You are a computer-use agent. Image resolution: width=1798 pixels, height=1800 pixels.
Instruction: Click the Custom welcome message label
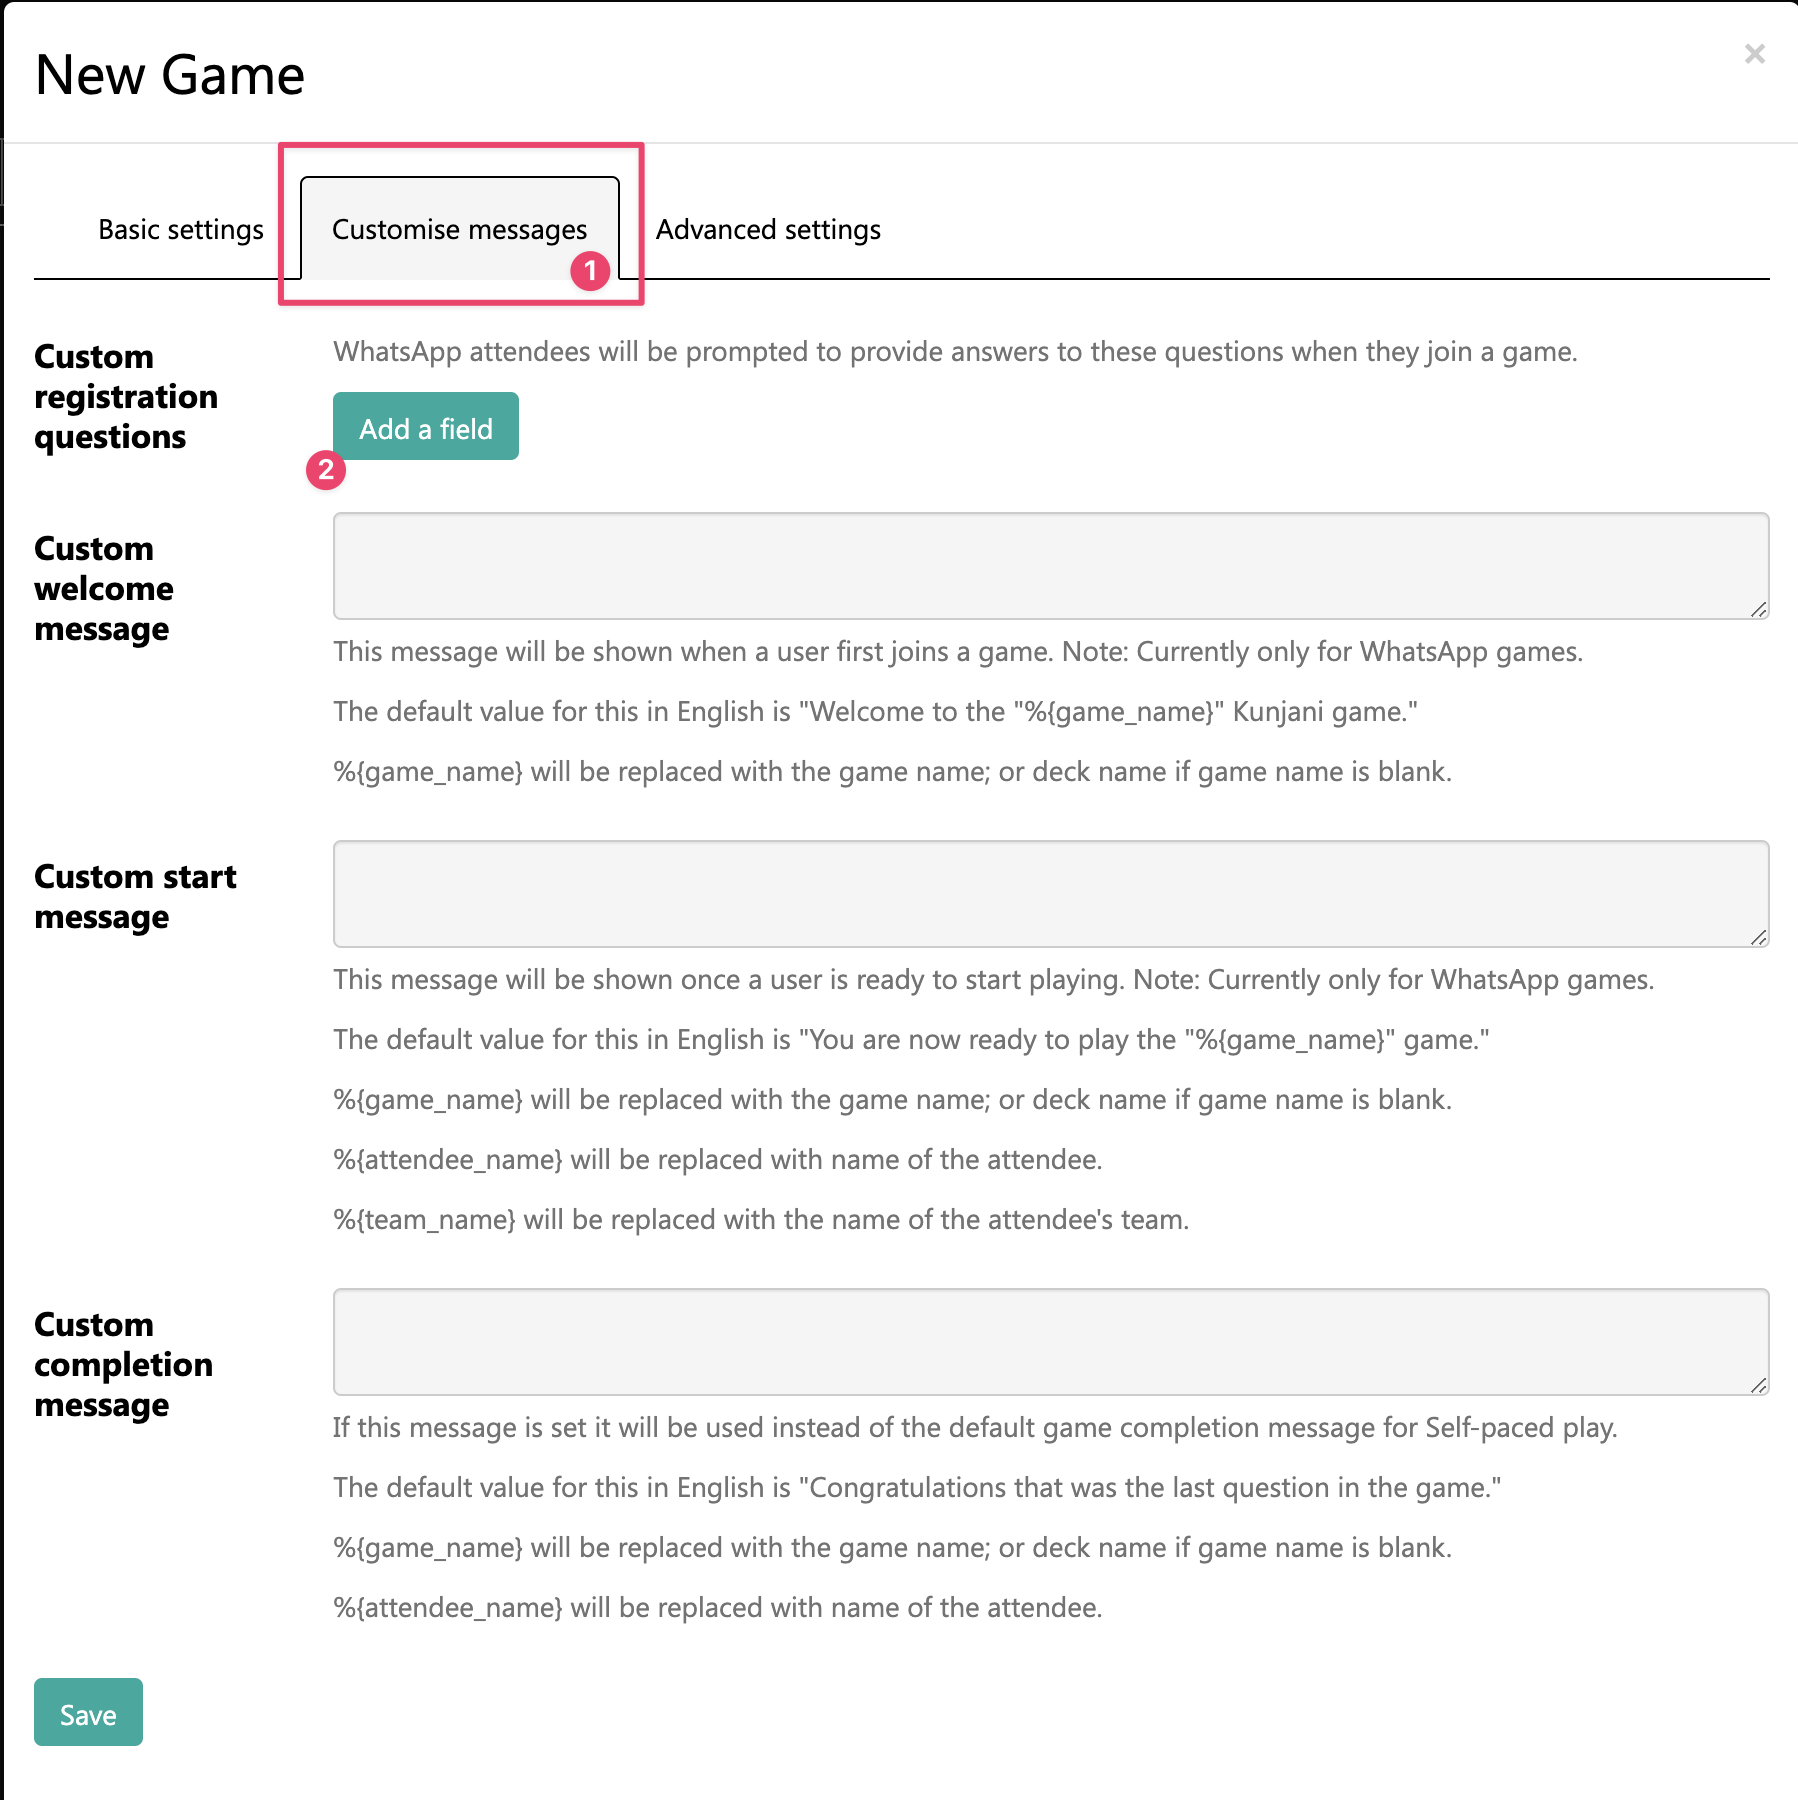click(104, 589)
